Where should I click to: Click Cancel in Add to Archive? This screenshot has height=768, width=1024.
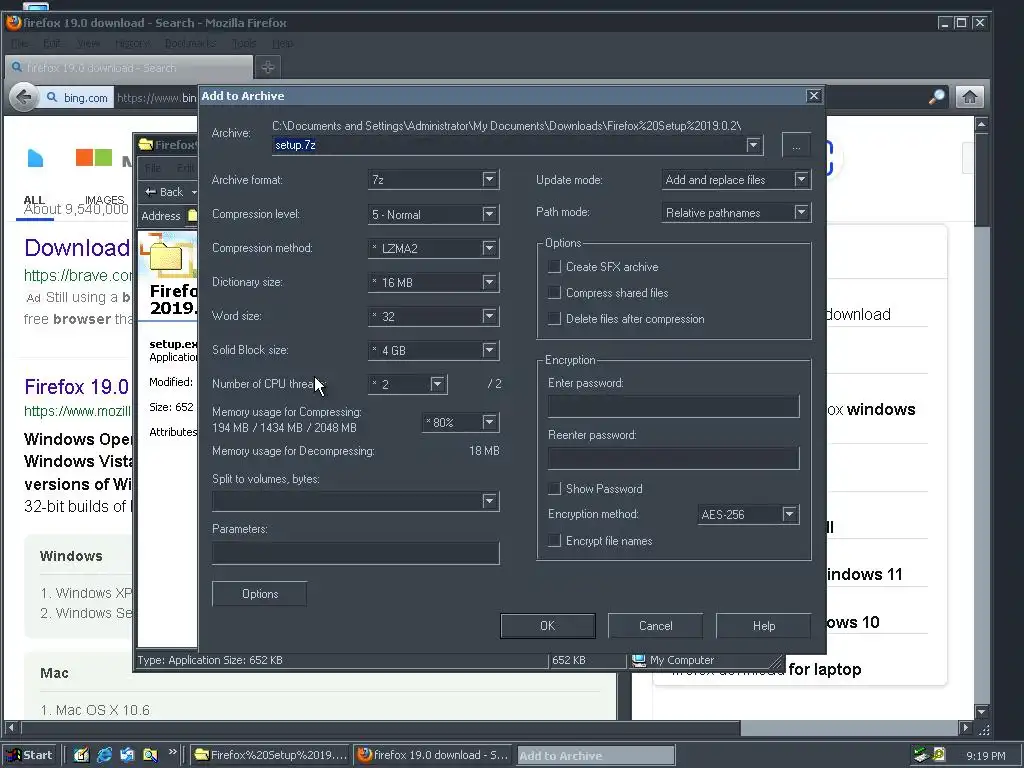coord(656,626)
